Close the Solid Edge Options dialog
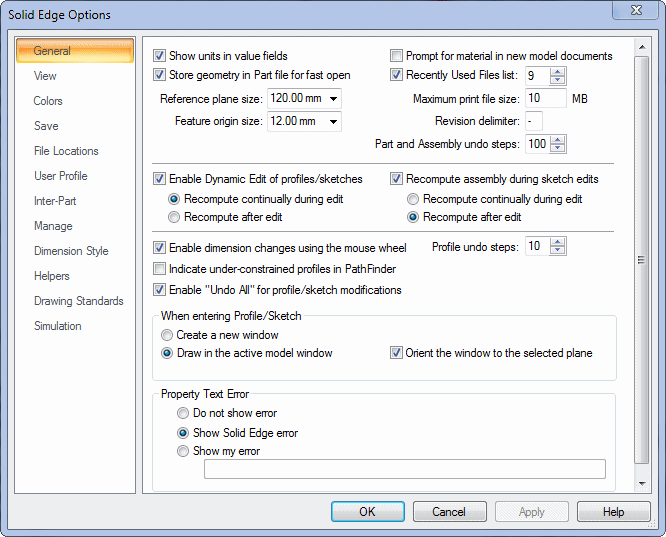The height and width of the screenshot is (537, 666). pos(640,14)
